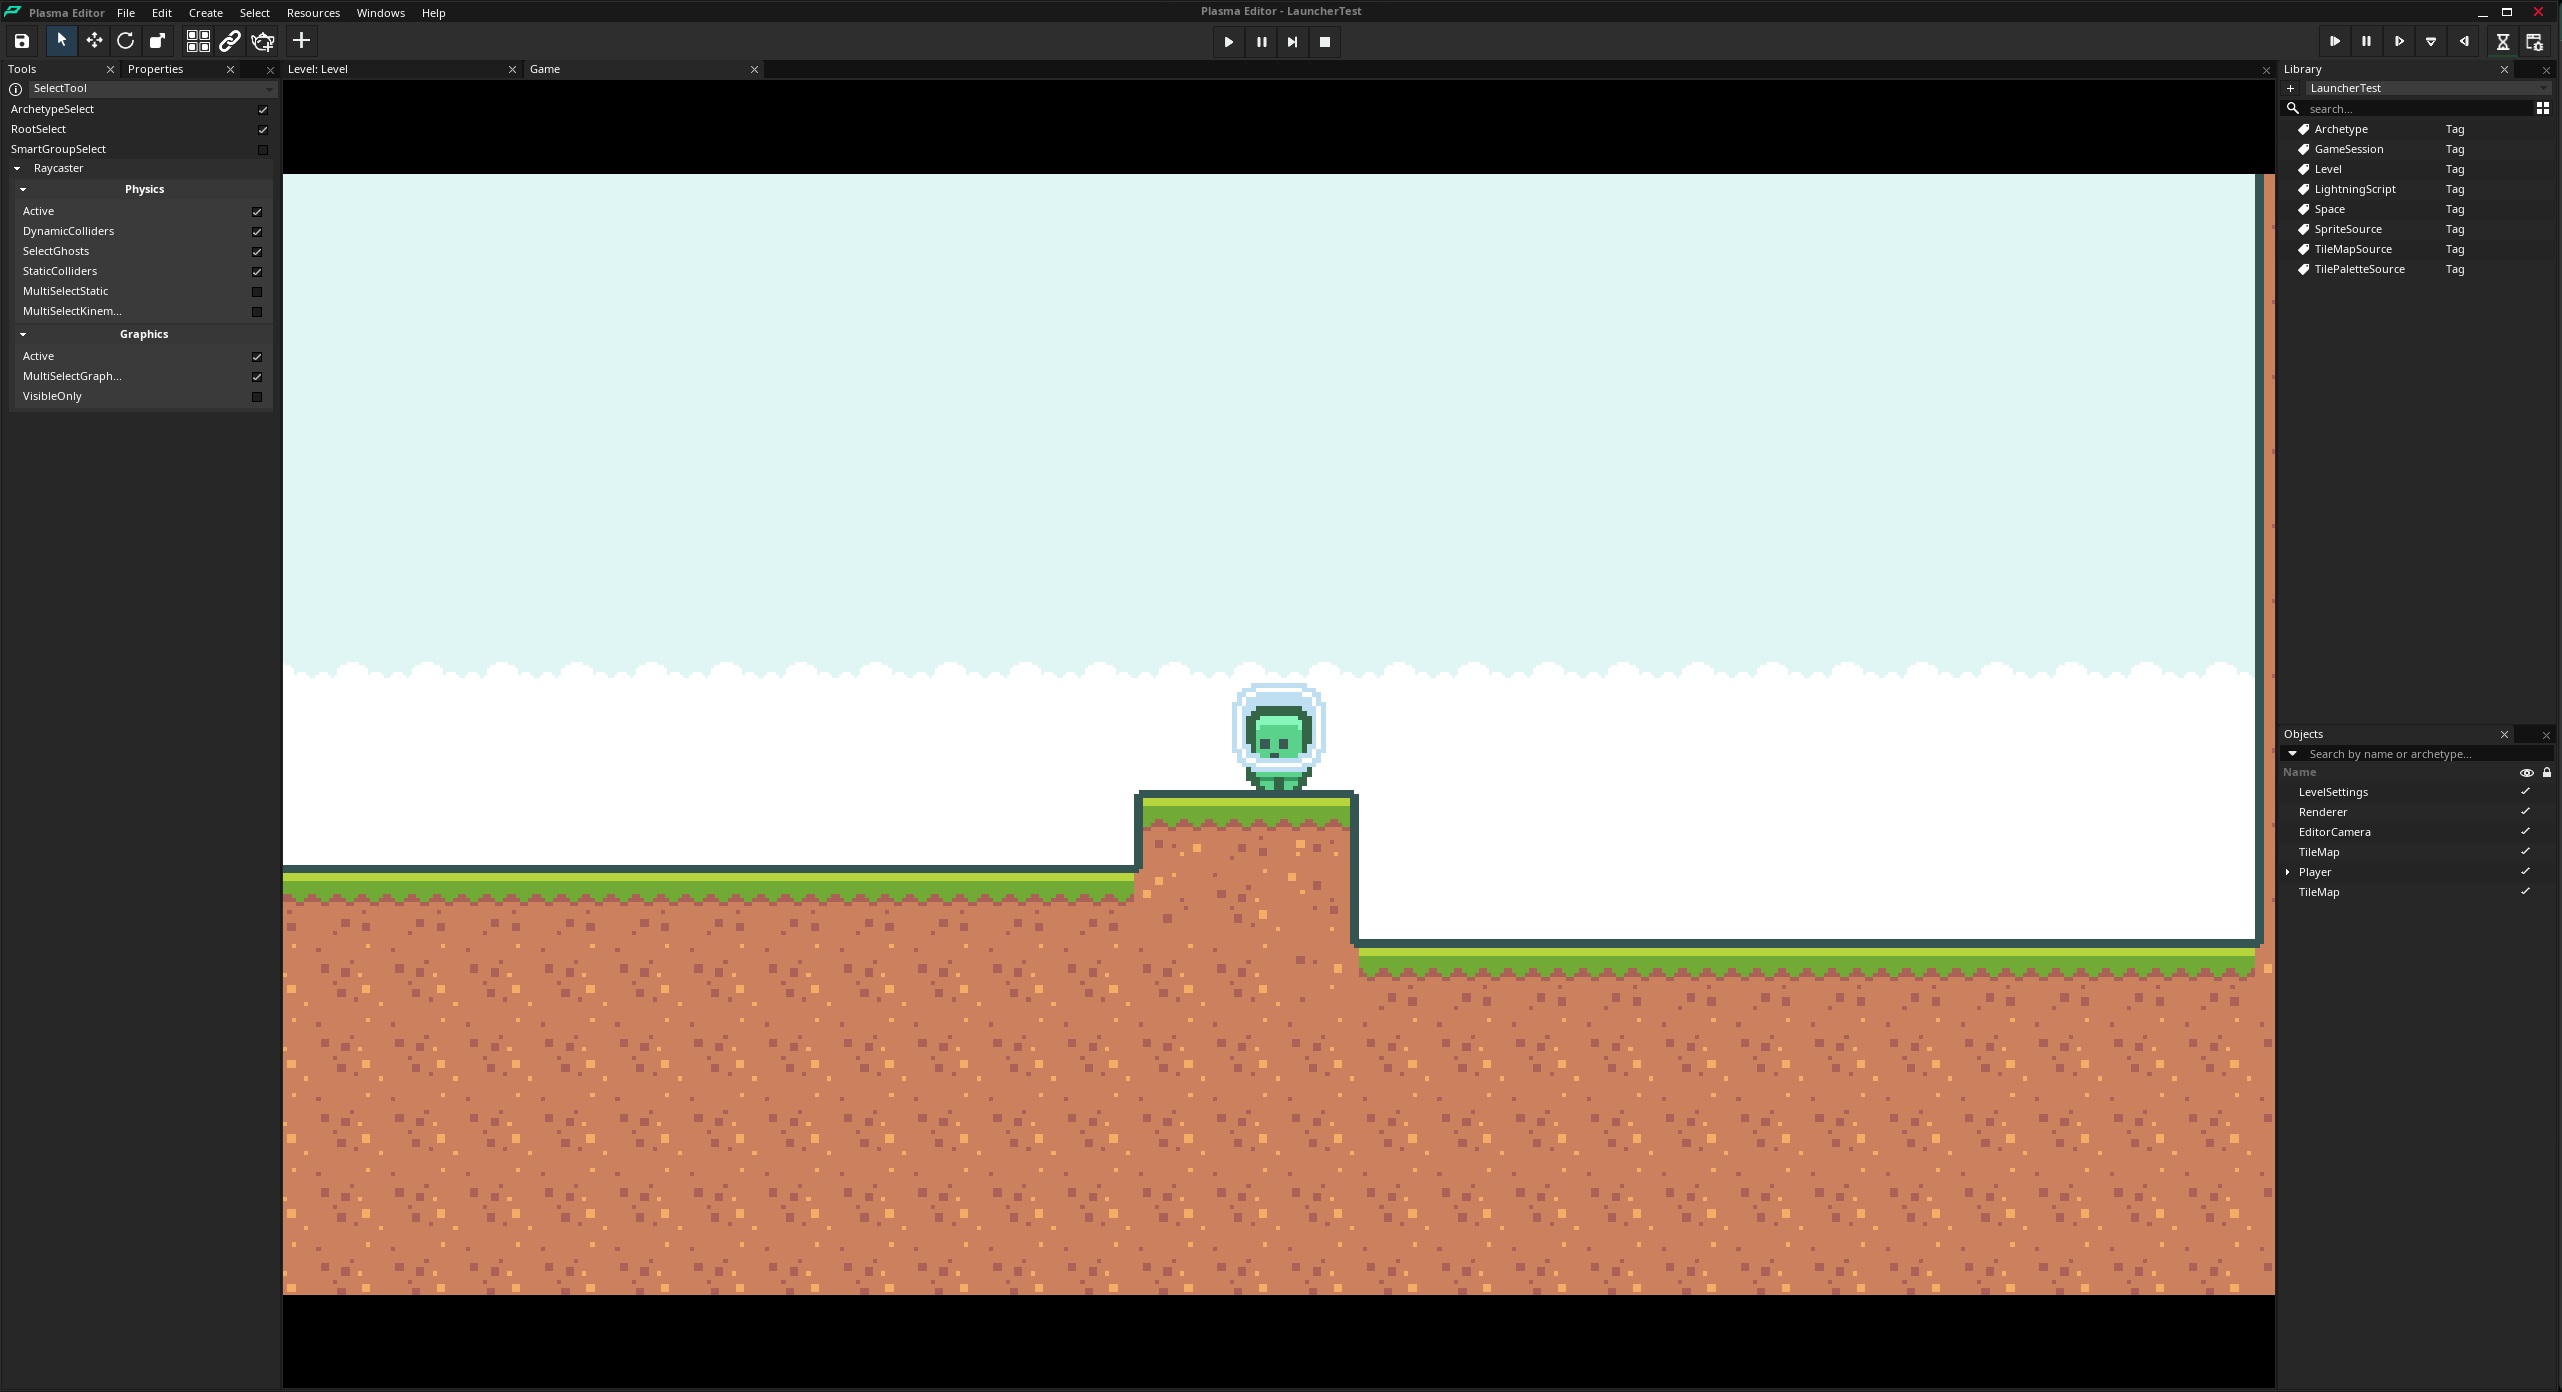2562x1392 pixels.
Task: Click the Save floppy disk icon
Action: [x=22, y=41]
